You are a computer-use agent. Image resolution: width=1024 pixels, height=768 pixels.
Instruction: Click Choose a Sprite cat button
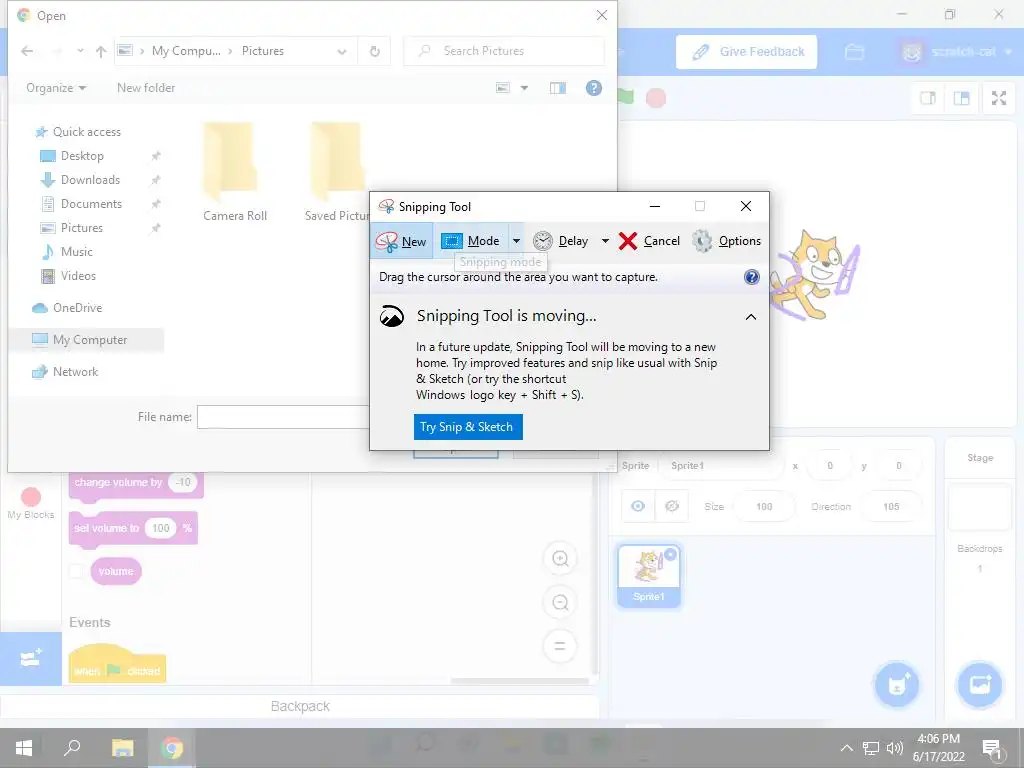tap(897, 684)
